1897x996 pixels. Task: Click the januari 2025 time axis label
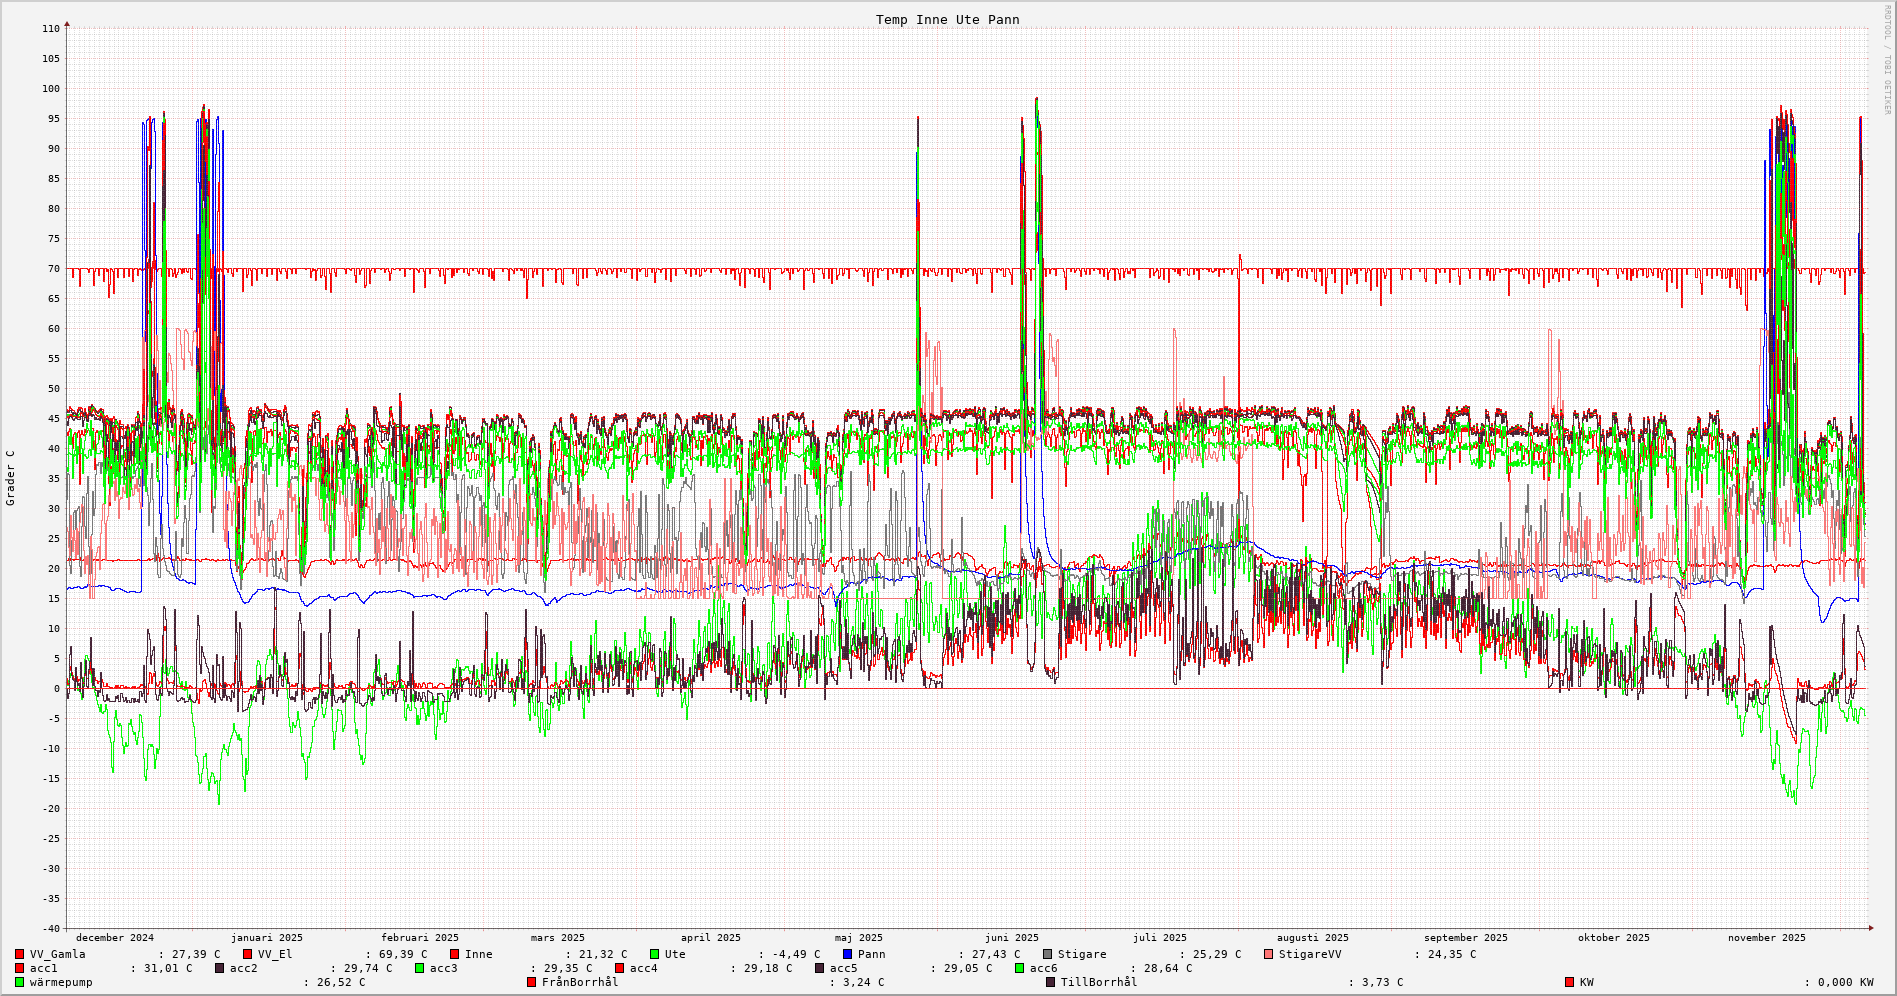[x=267, y=938]
